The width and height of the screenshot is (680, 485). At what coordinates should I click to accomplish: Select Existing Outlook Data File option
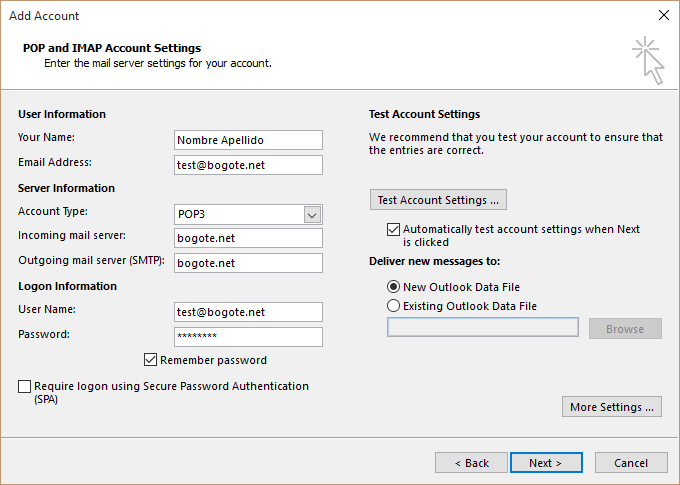coord(394,306)
